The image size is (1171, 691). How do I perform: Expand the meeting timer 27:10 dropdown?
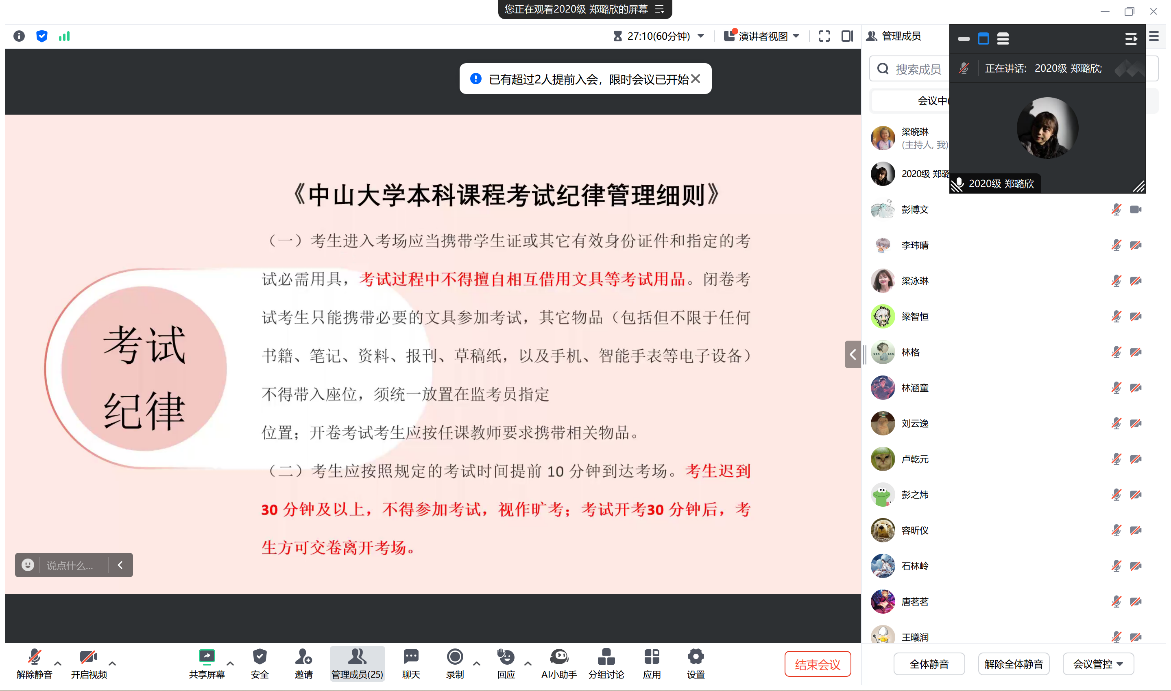[x=700, y=36]
